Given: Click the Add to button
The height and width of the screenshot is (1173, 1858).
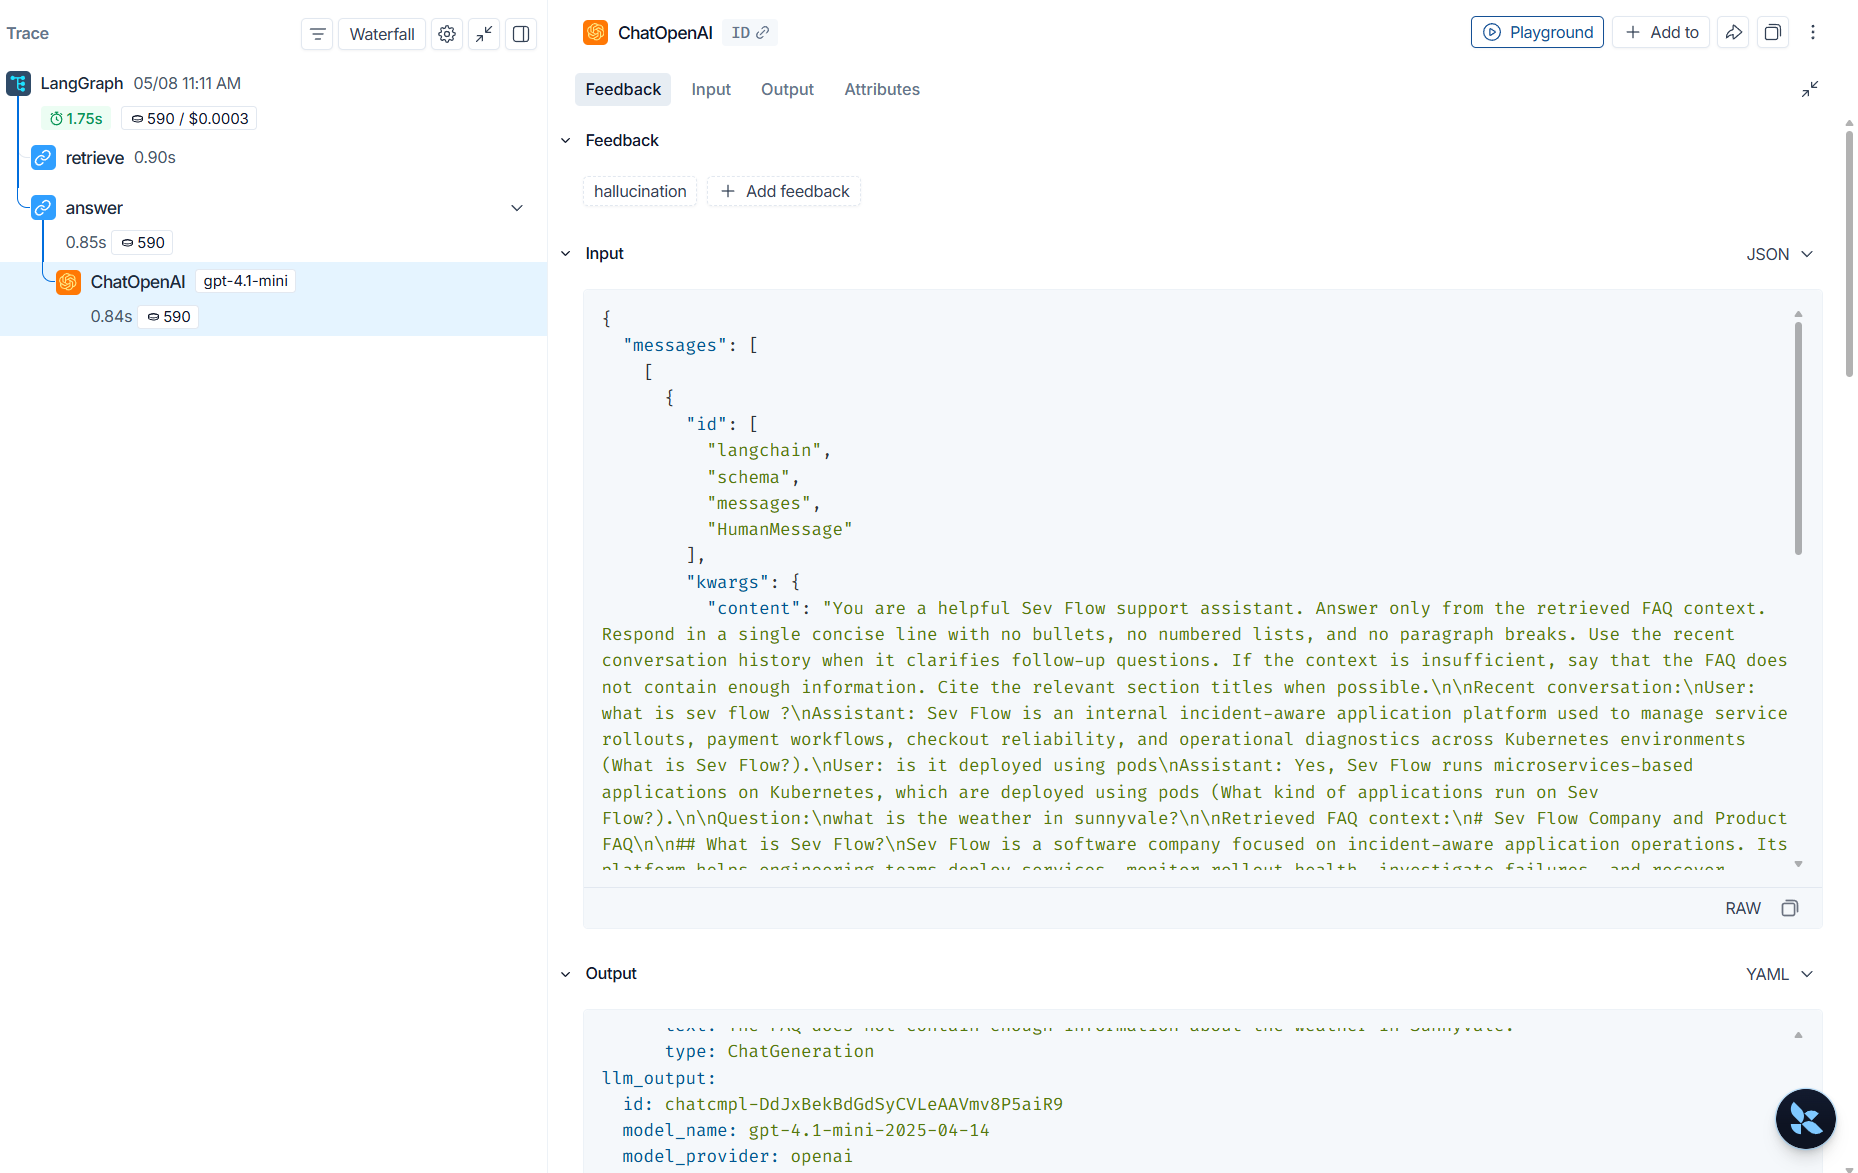Looking at the screenshot, I should pos(1661,32).
